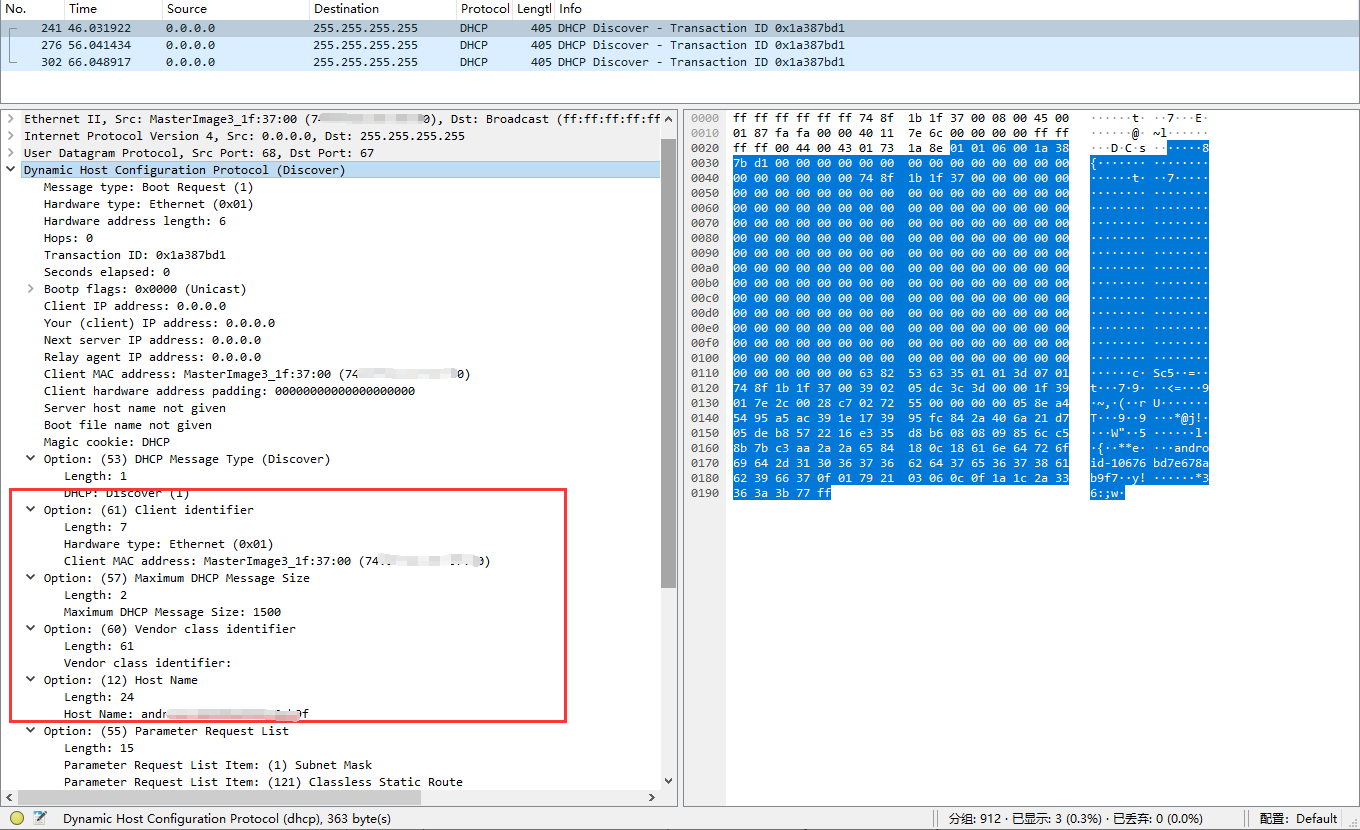The width and height of the screenshot is (1360, 830).
Task: Select the empty Vendor class identifier value row
Action: (x=147, y=663)
